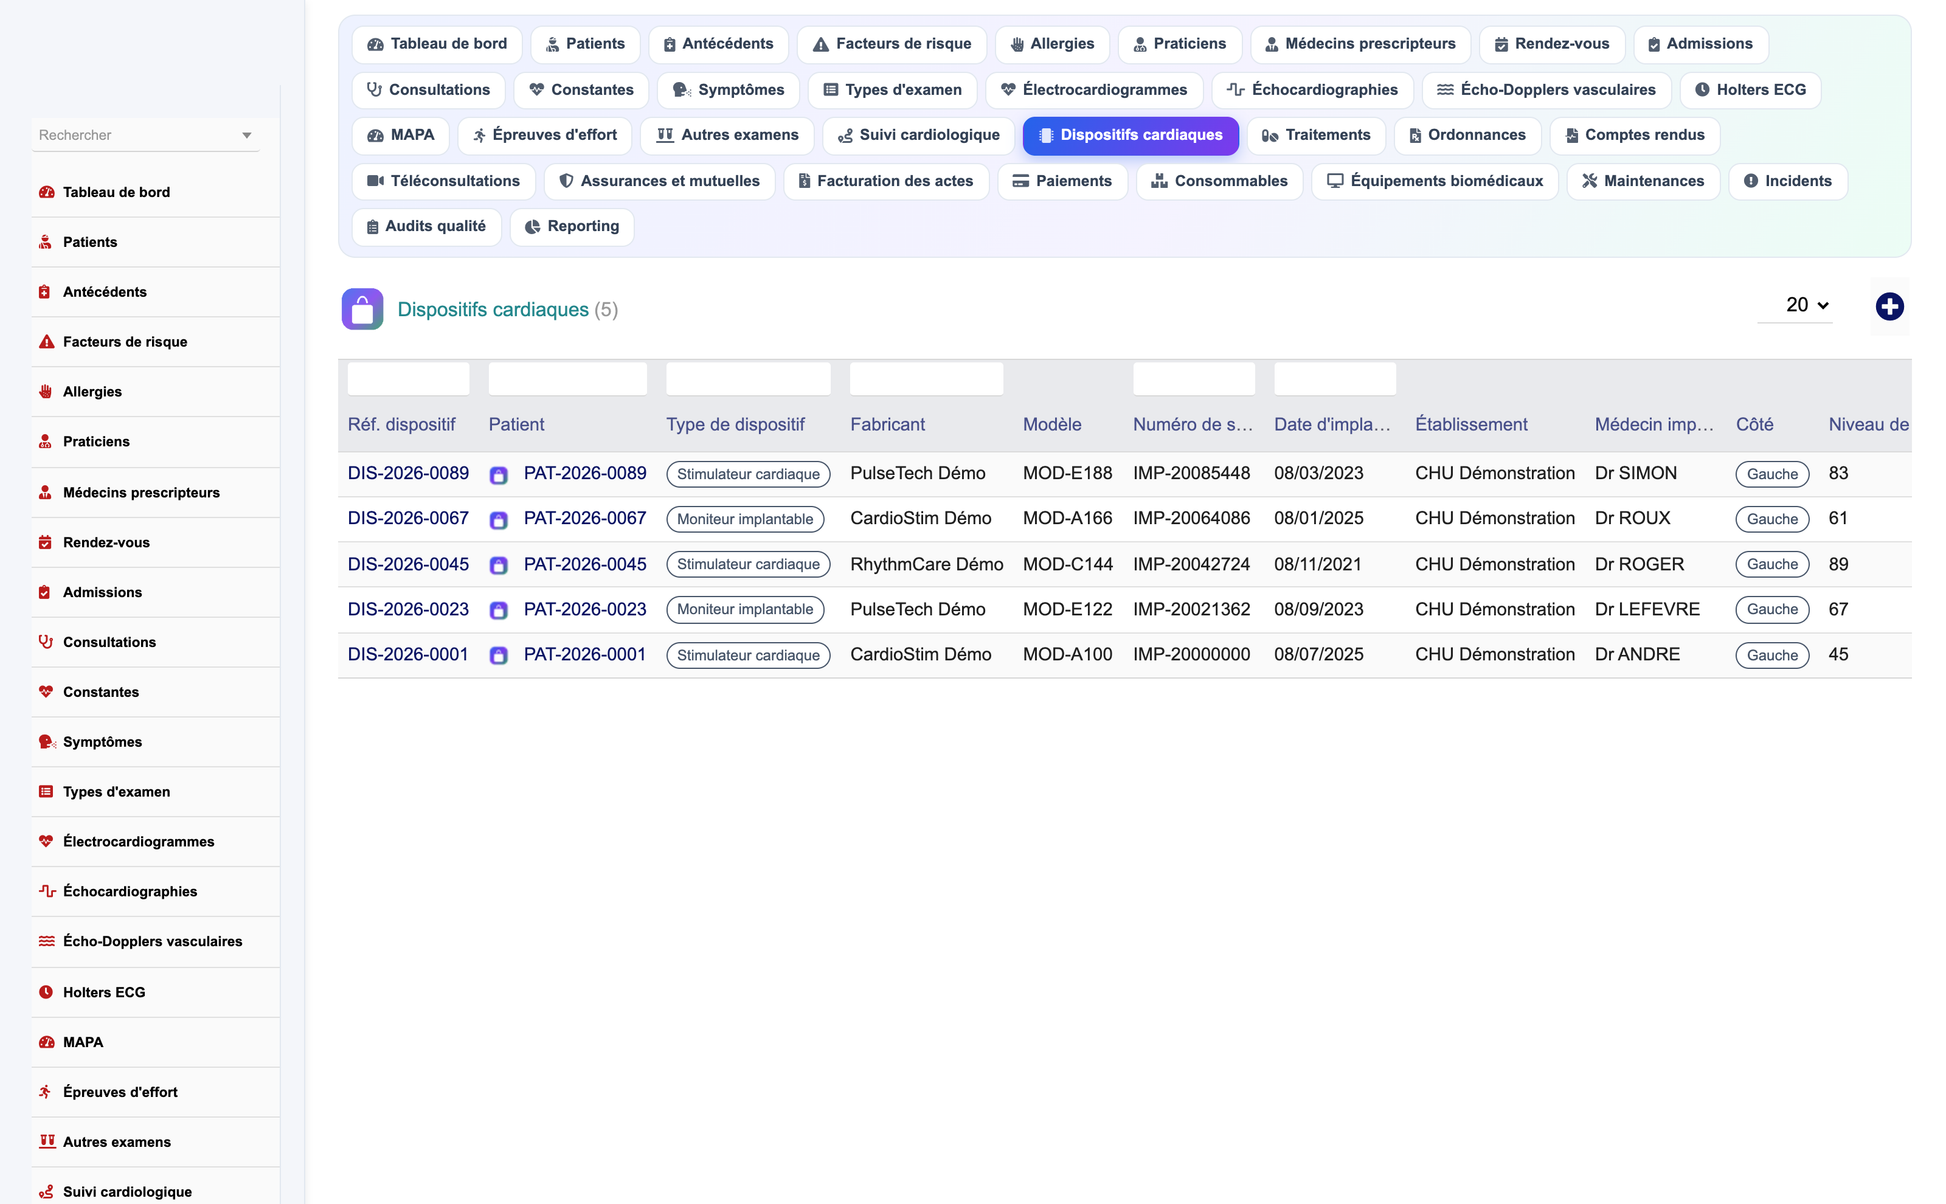Click patient icon beside PAT-2026-0089
1946x1204 pixels.
point(498,475)
